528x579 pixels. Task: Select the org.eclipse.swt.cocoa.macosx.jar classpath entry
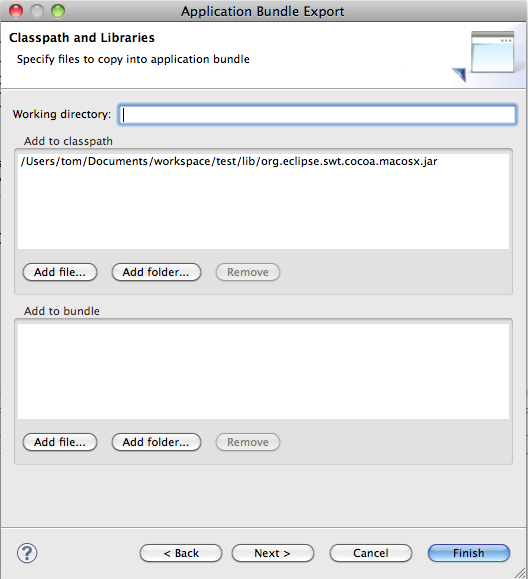[229, 161]
